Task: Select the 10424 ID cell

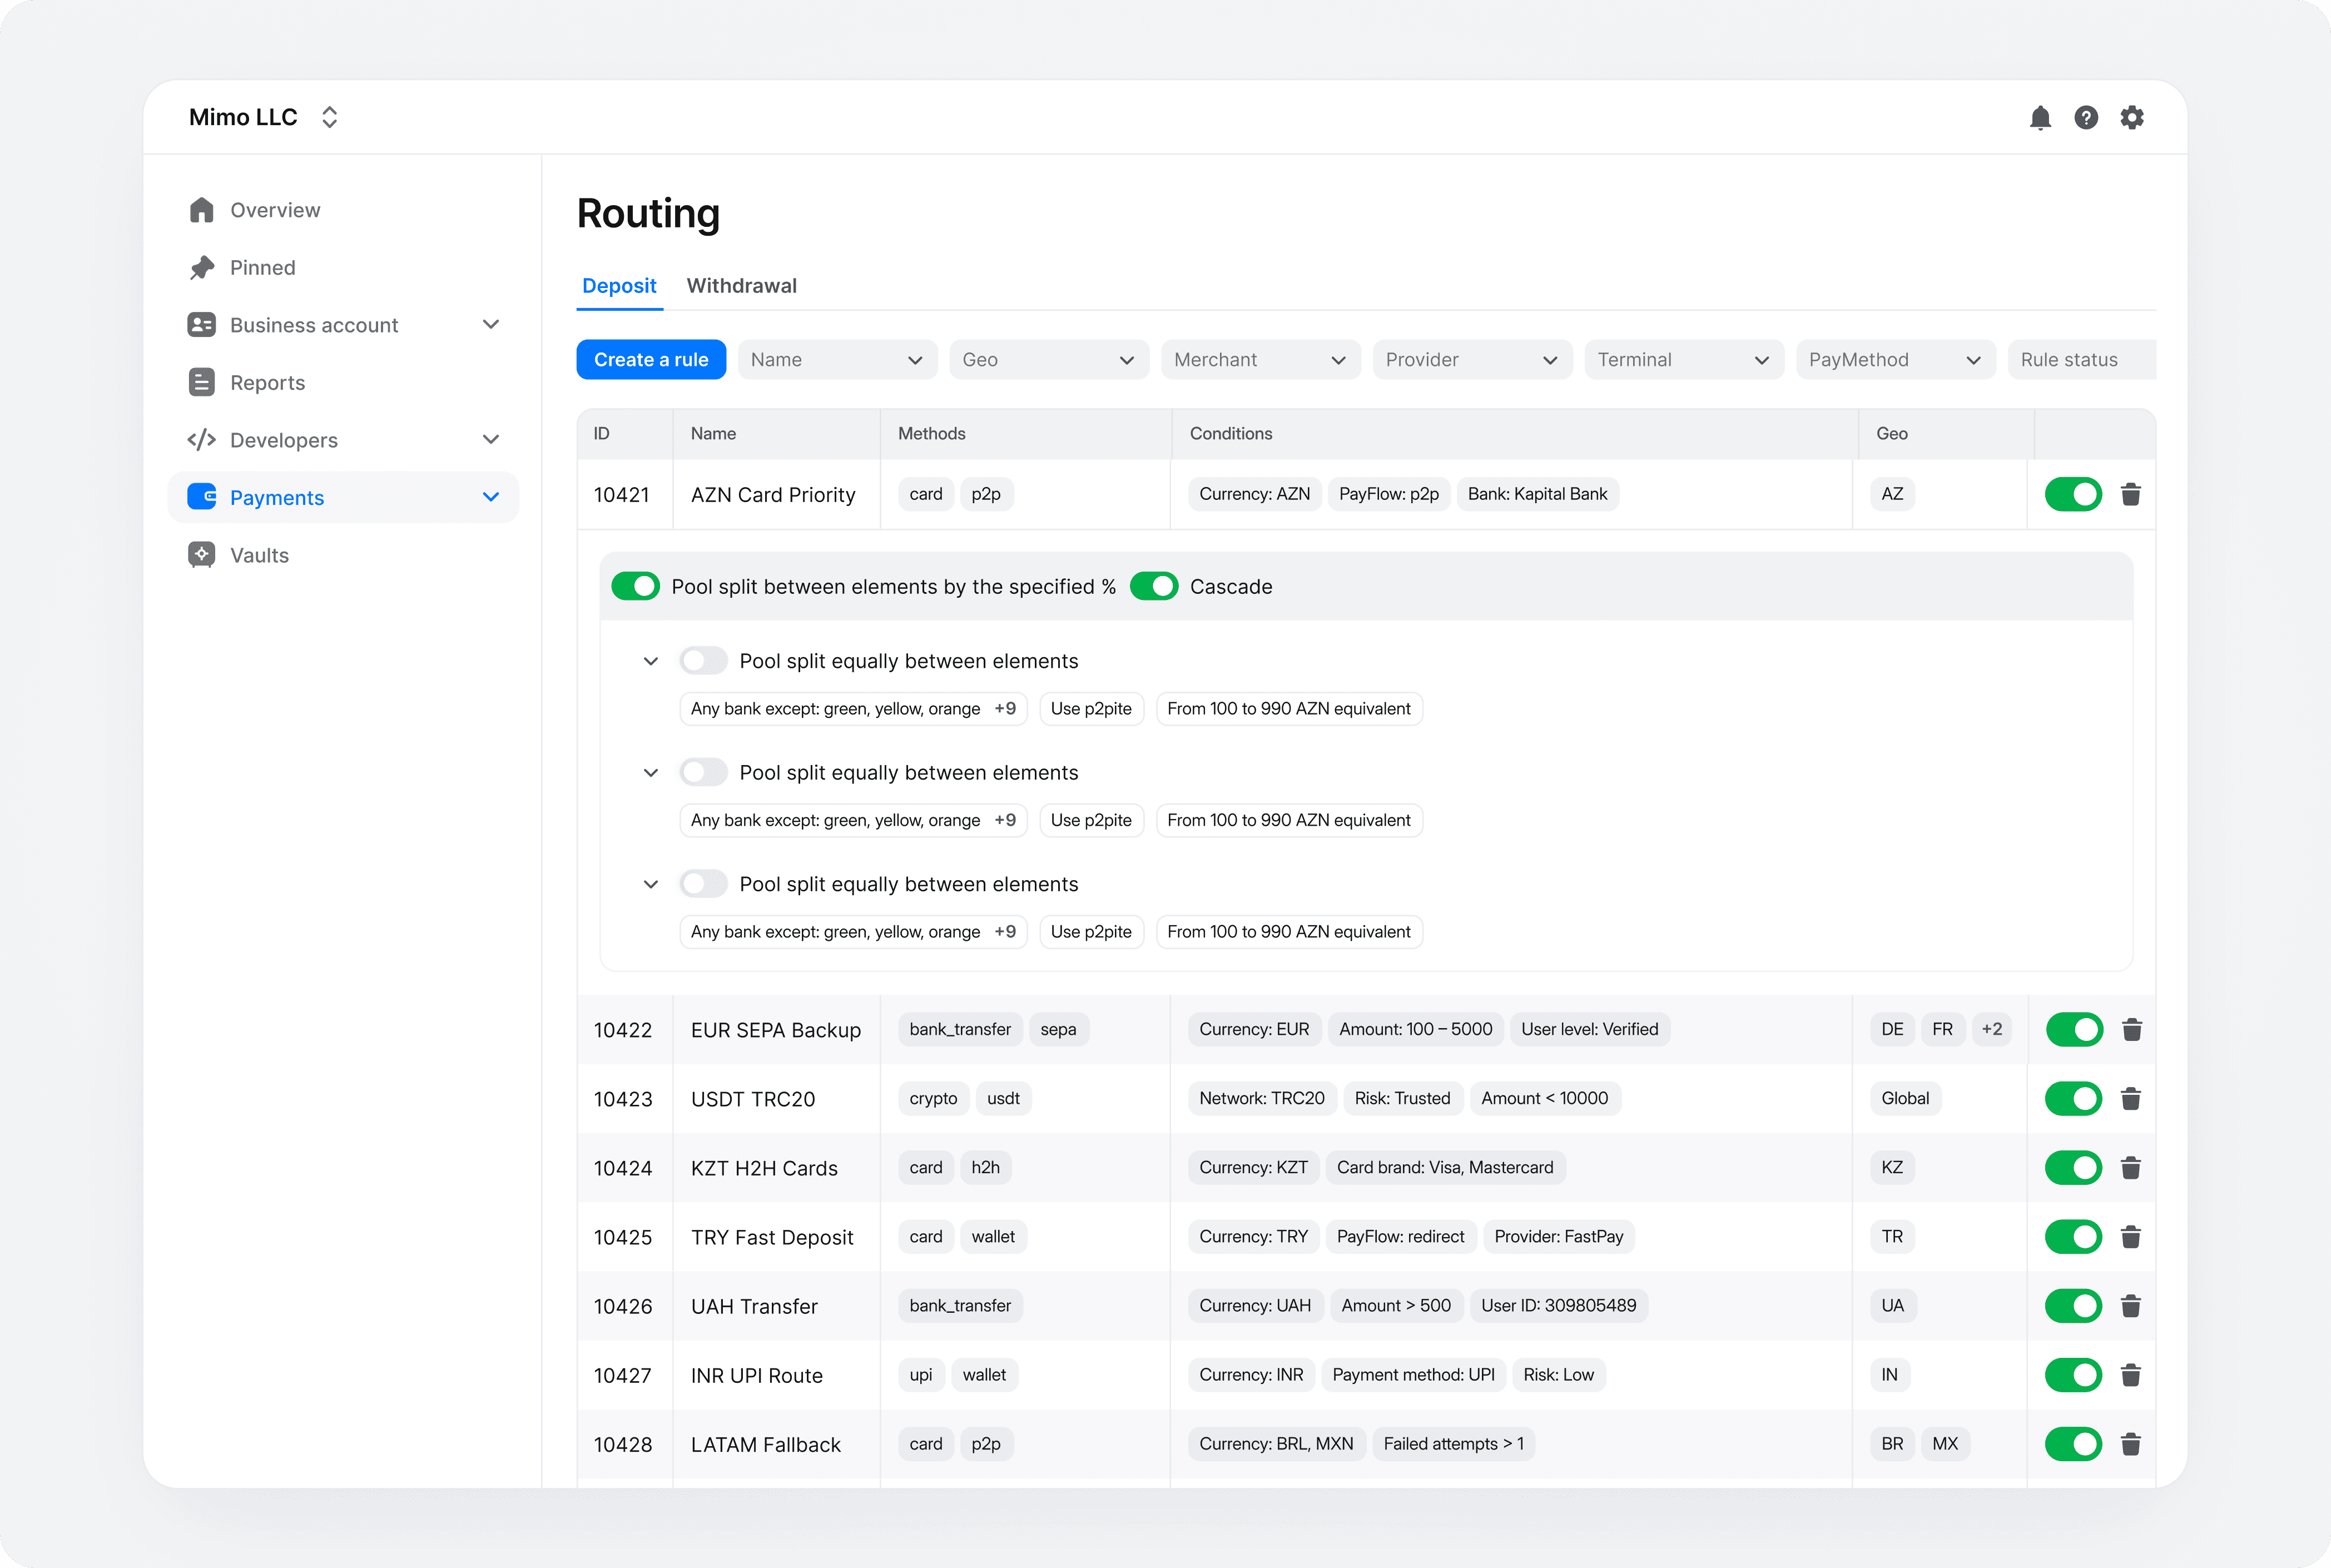Action: click(624, 1168)
